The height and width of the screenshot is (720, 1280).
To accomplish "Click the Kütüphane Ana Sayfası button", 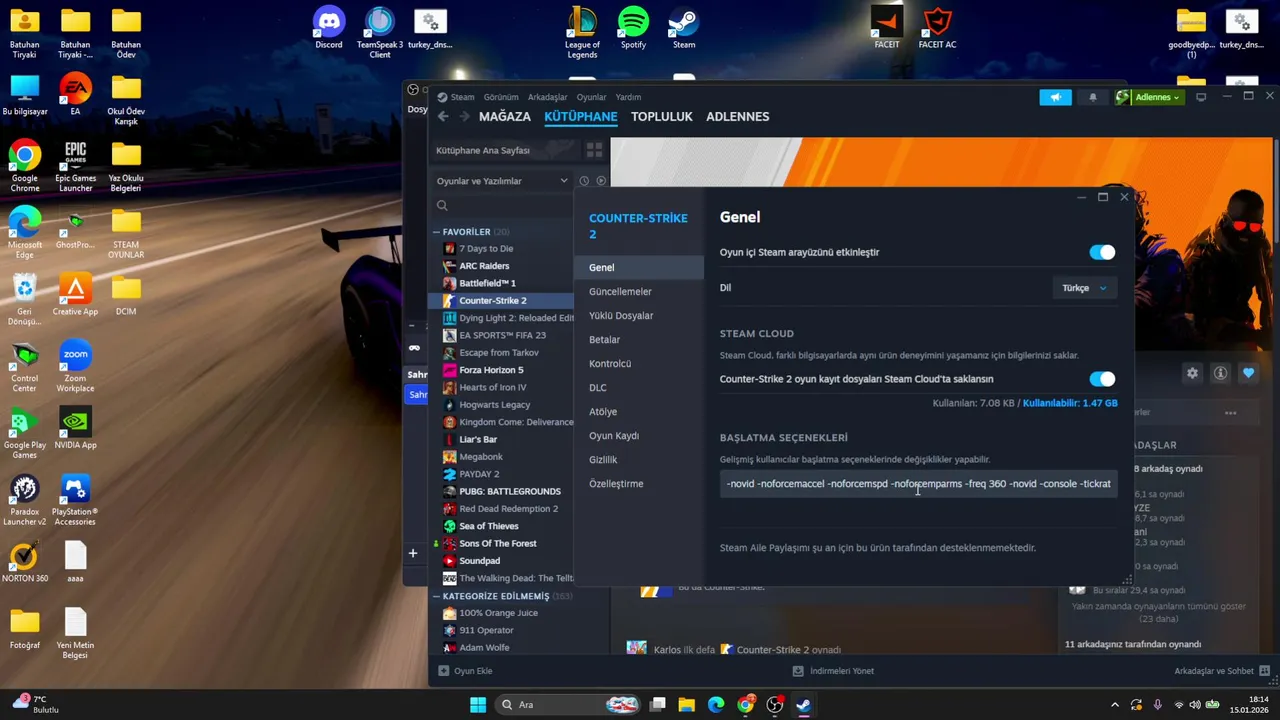I will pyautogui.click(x=504, y=150).
